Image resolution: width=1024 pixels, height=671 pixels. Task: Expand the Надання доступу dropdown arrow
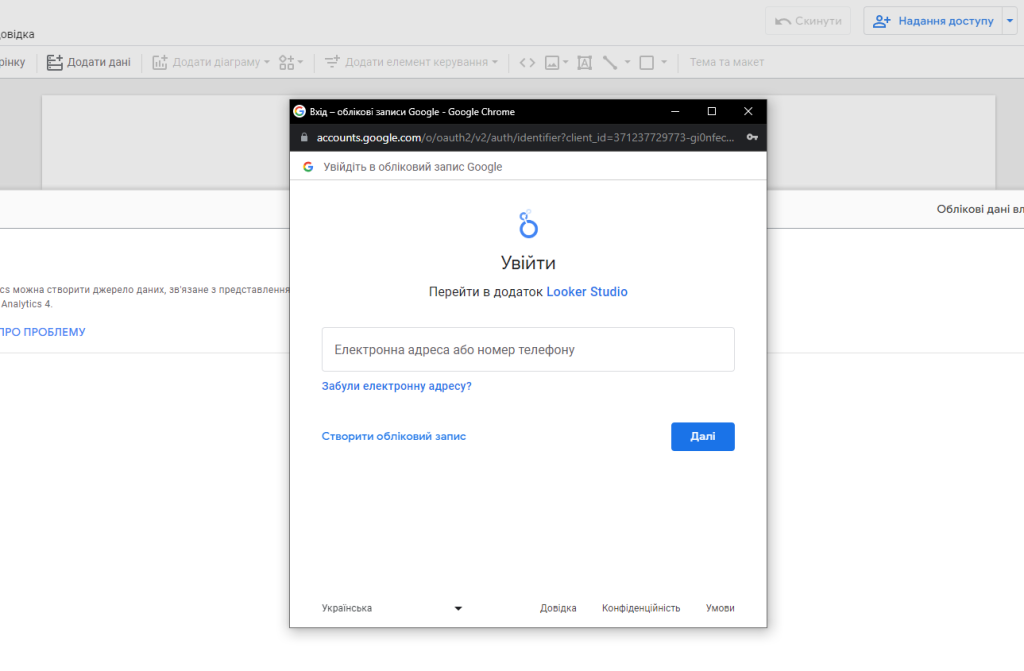coord(1009,21)
